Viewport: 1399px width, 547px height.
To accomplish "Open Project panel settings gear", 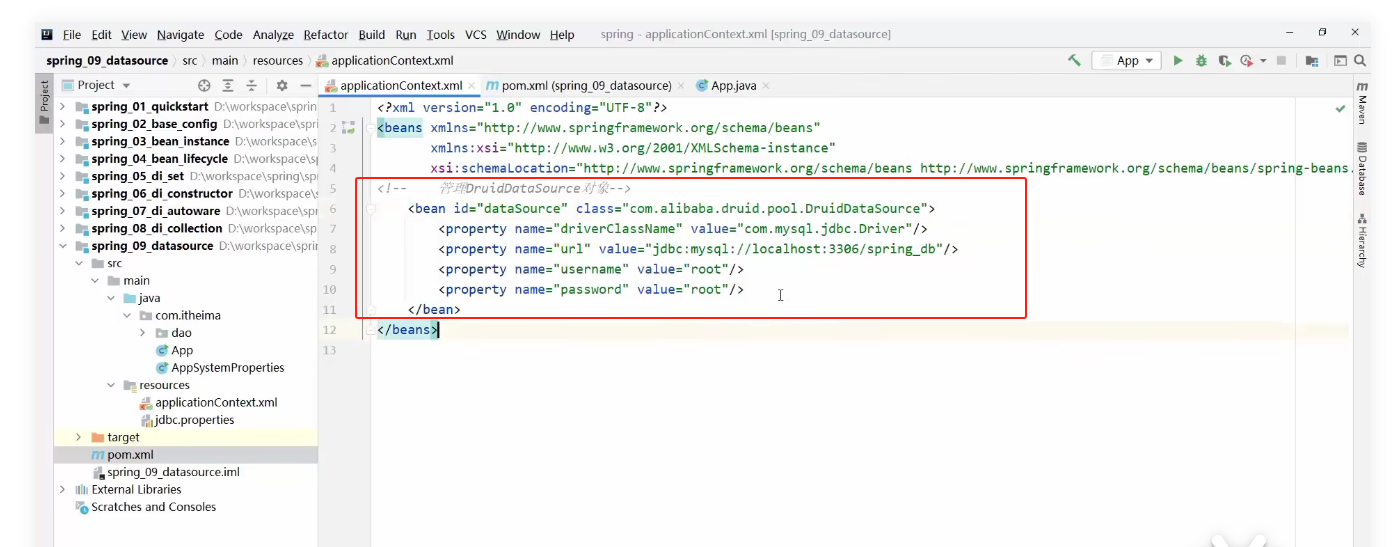I will pos(282,86).
